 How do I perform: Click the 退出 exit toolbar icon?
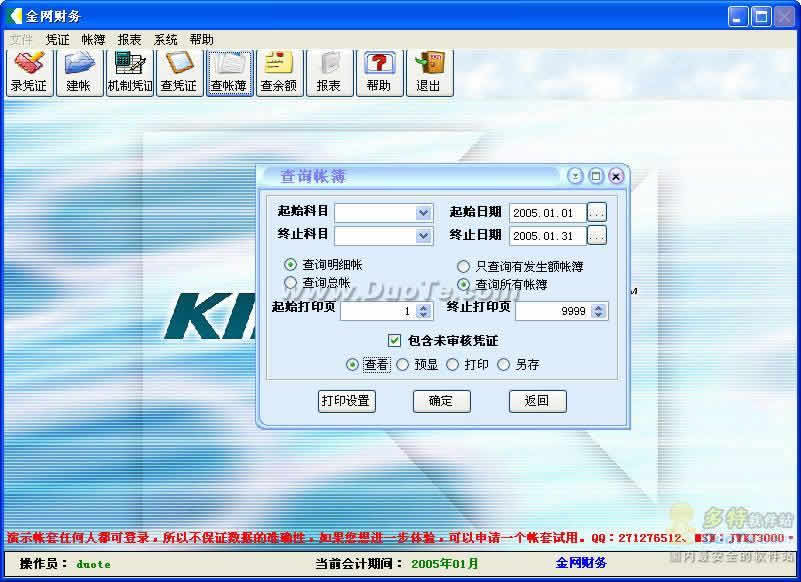(429, 73)
